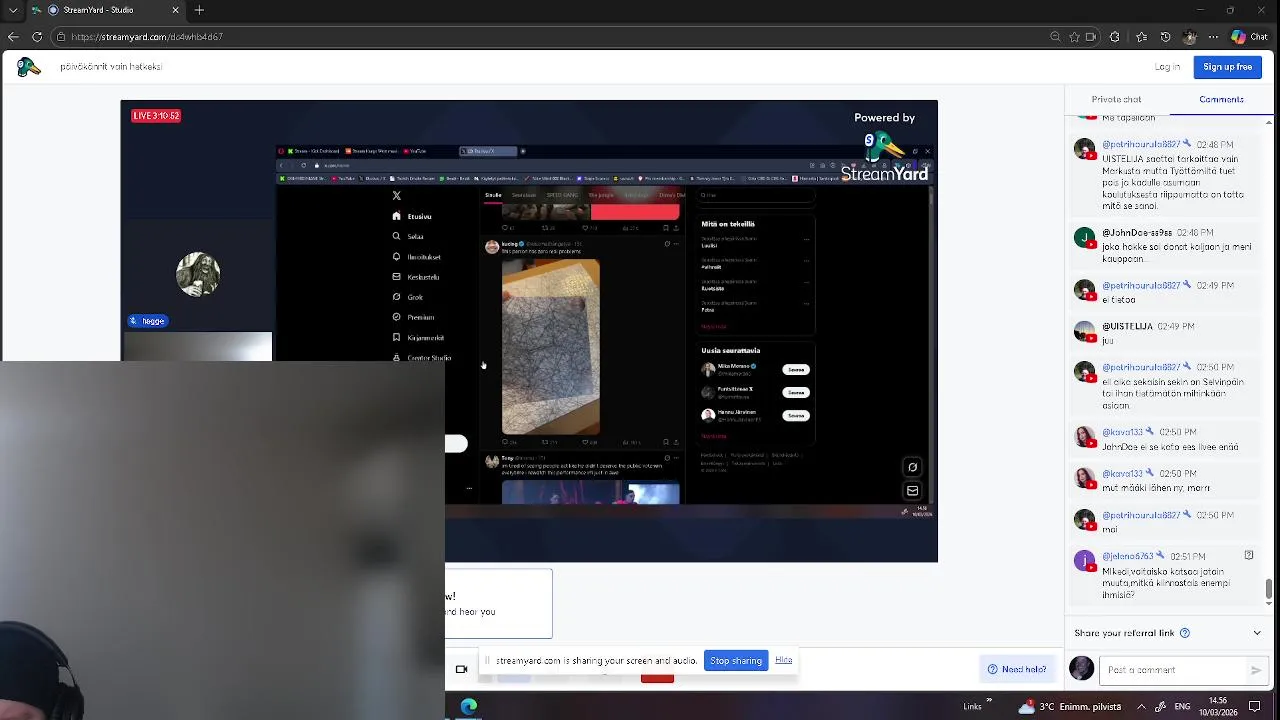The image size is (1280, 720).
Task: Click the StreamYard duck logo
Action: (x=28, y=67)
